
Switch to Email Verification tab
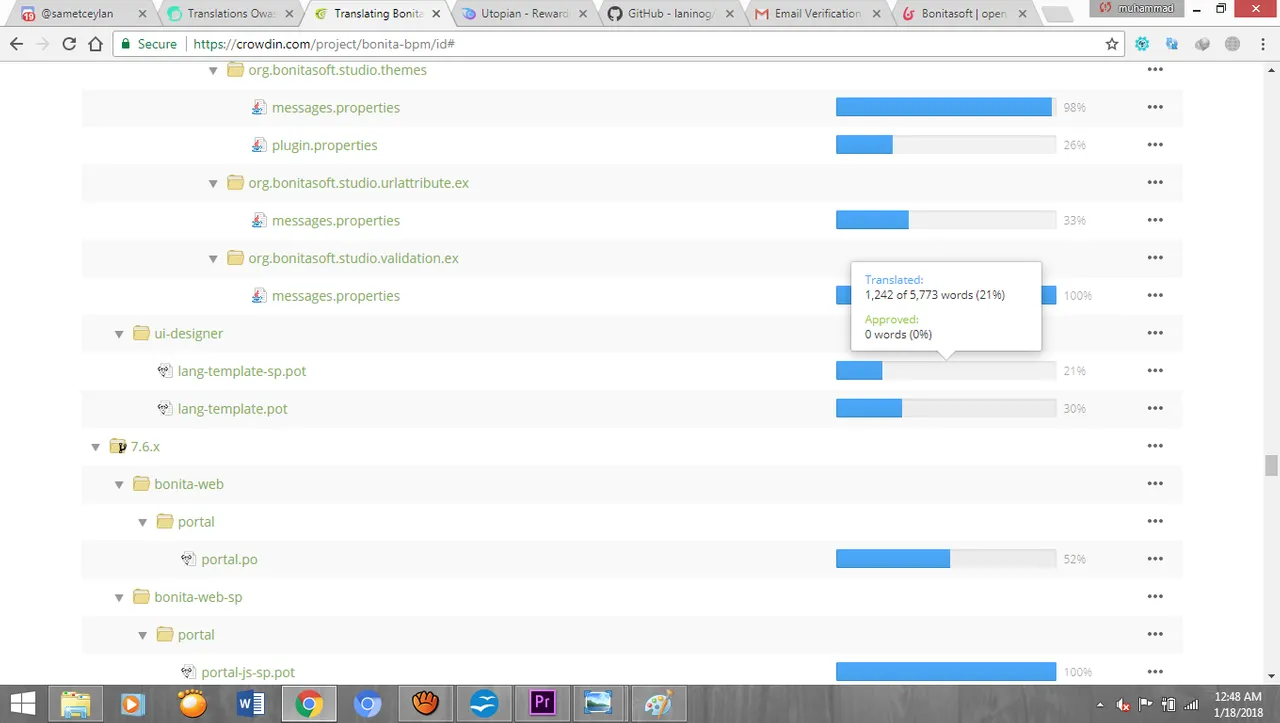(818, 14)
